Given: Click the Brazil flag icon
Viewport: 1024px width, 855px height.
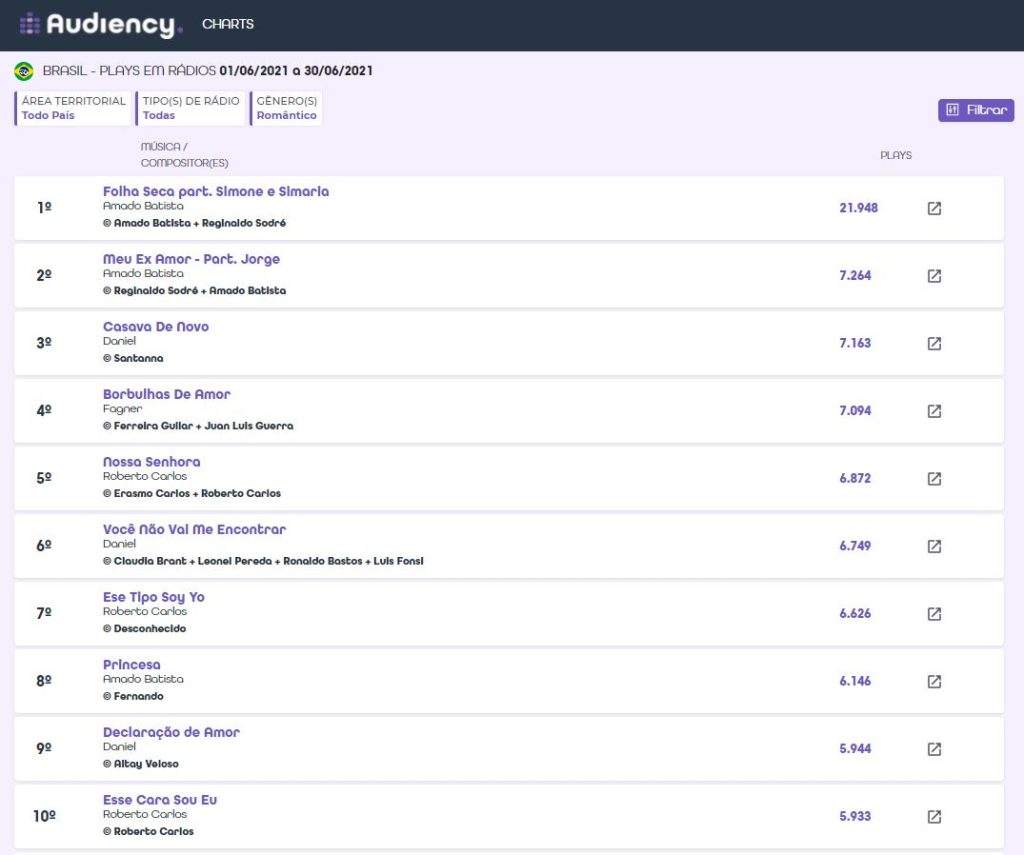Looking at the screenshot, I should tap(24, 71).
